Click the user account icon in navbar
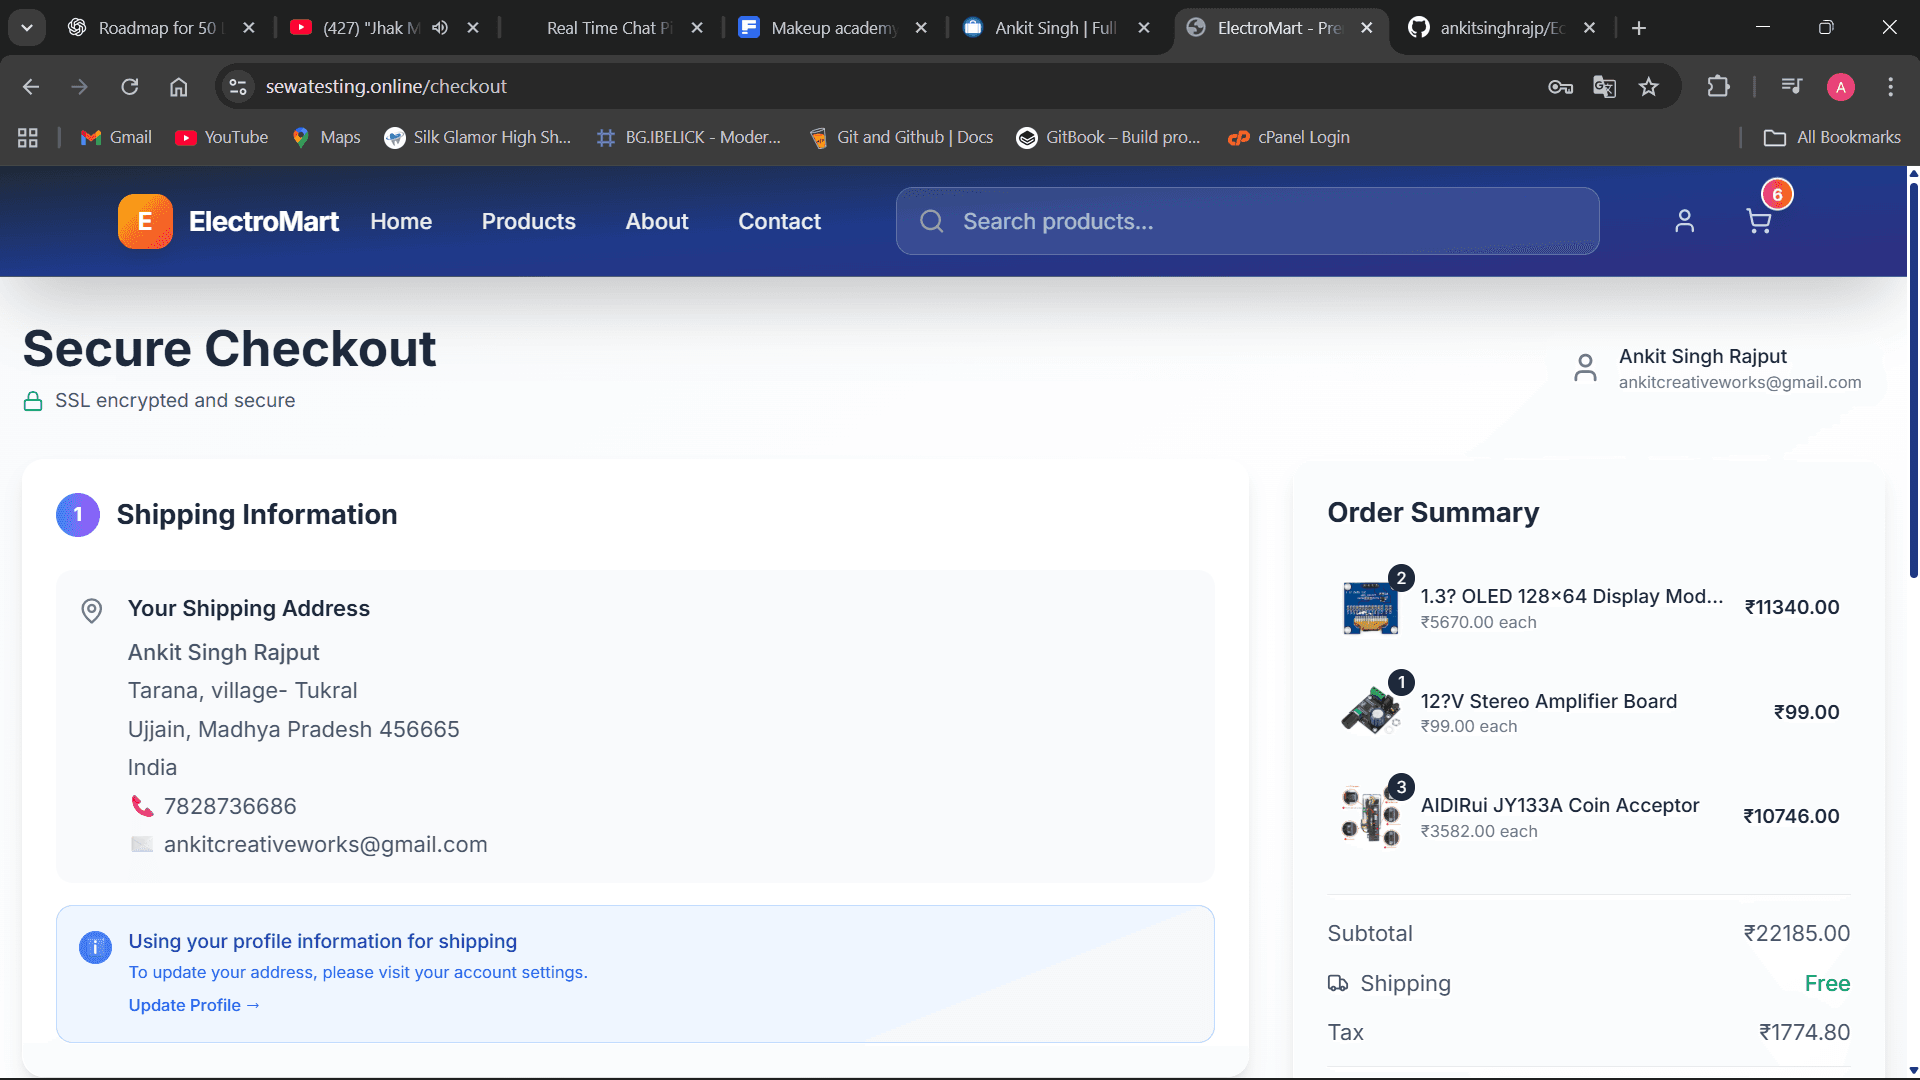Viewport: 1920px width, 1080px height. (x=1684, y=221)
